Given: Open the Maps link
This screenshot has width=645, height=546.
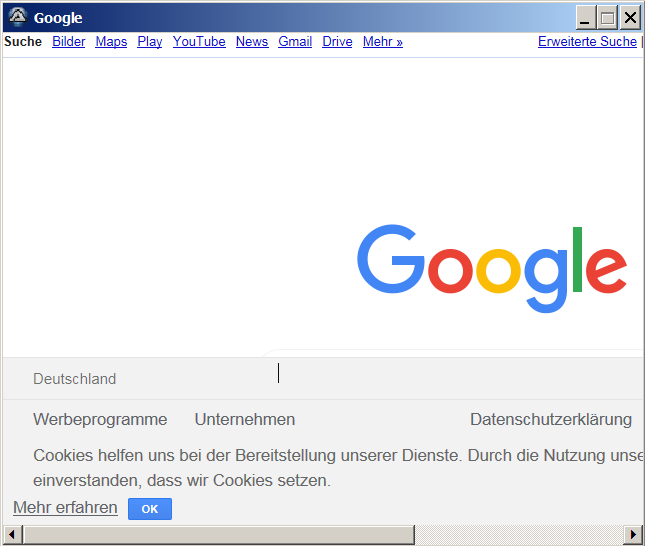Looking at the screenshot, I should point(111,42).
